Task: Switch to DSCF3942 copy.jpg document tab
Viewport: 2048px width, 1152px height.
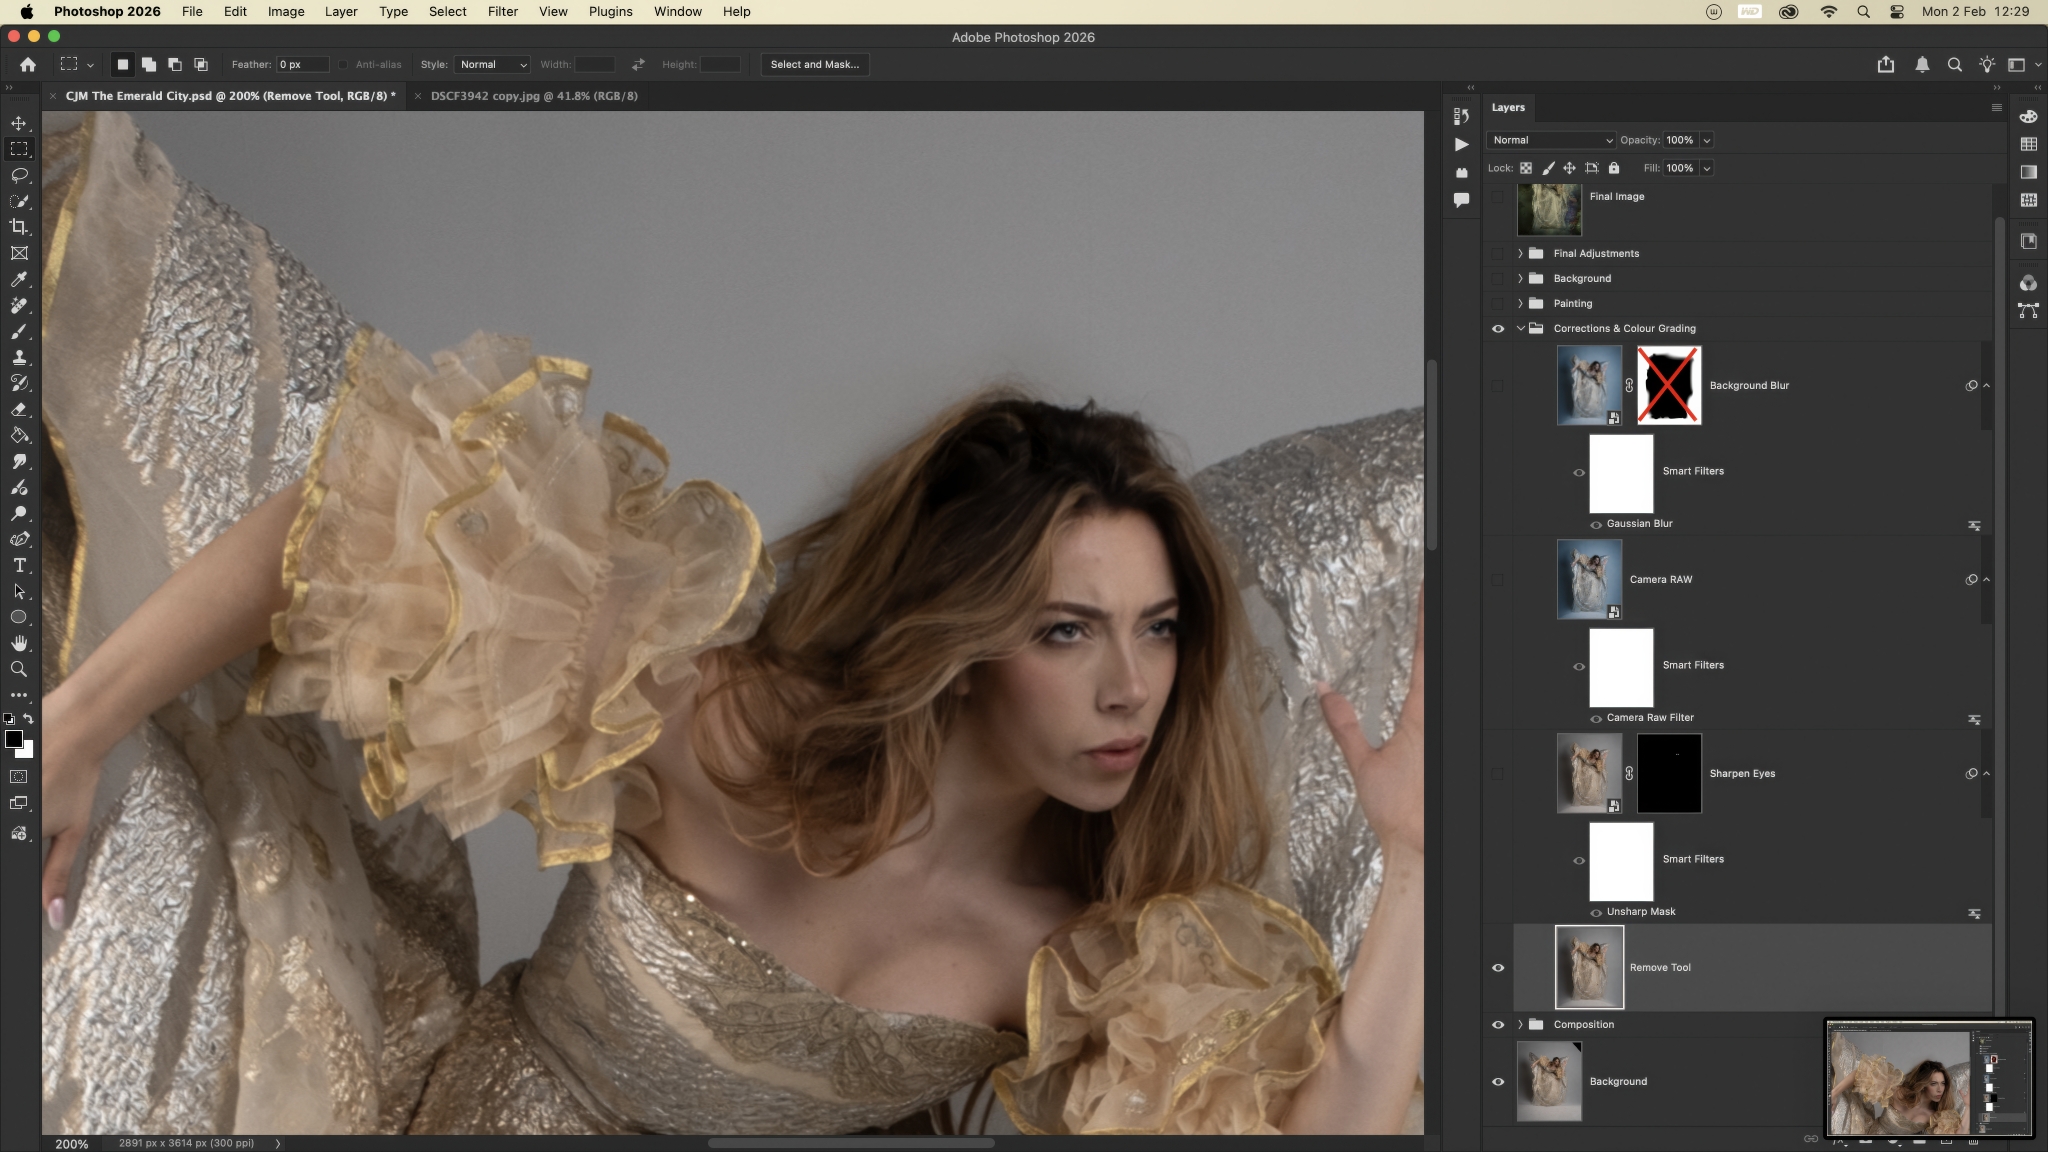Action: [x=534, y=96]
